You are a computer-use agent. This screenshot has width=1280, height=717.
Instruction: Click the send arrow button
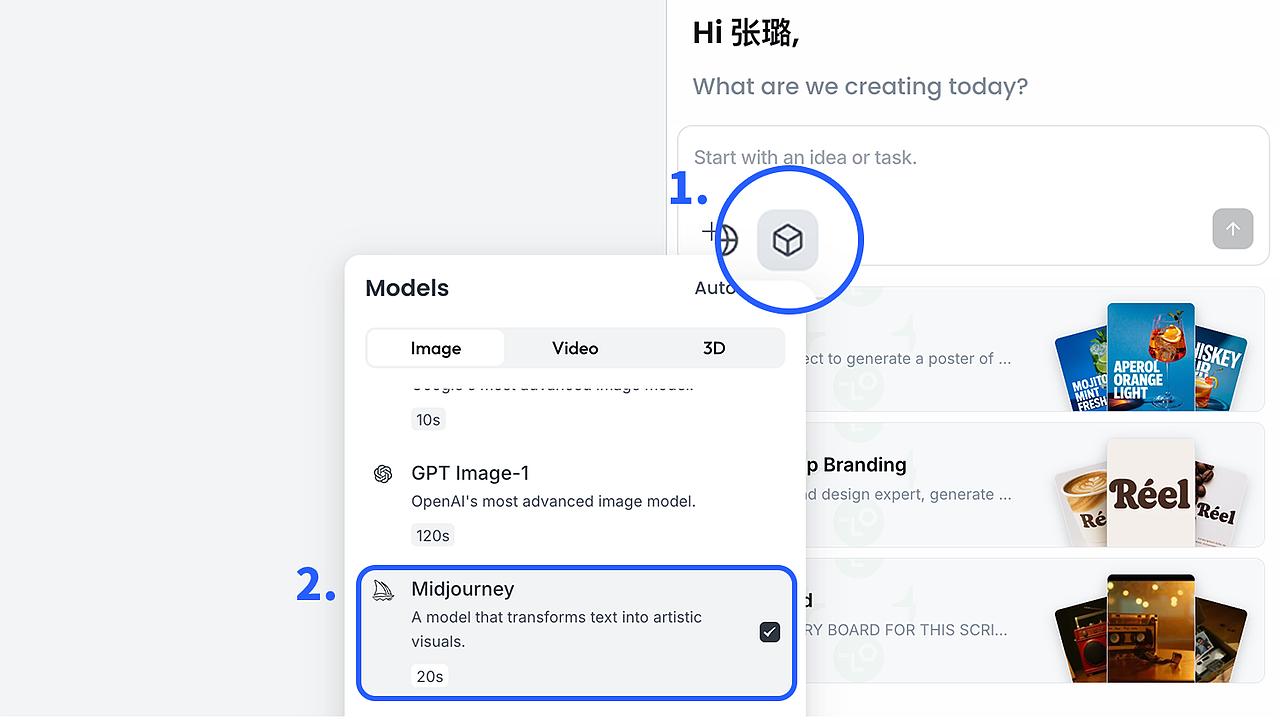(1233, 229)
